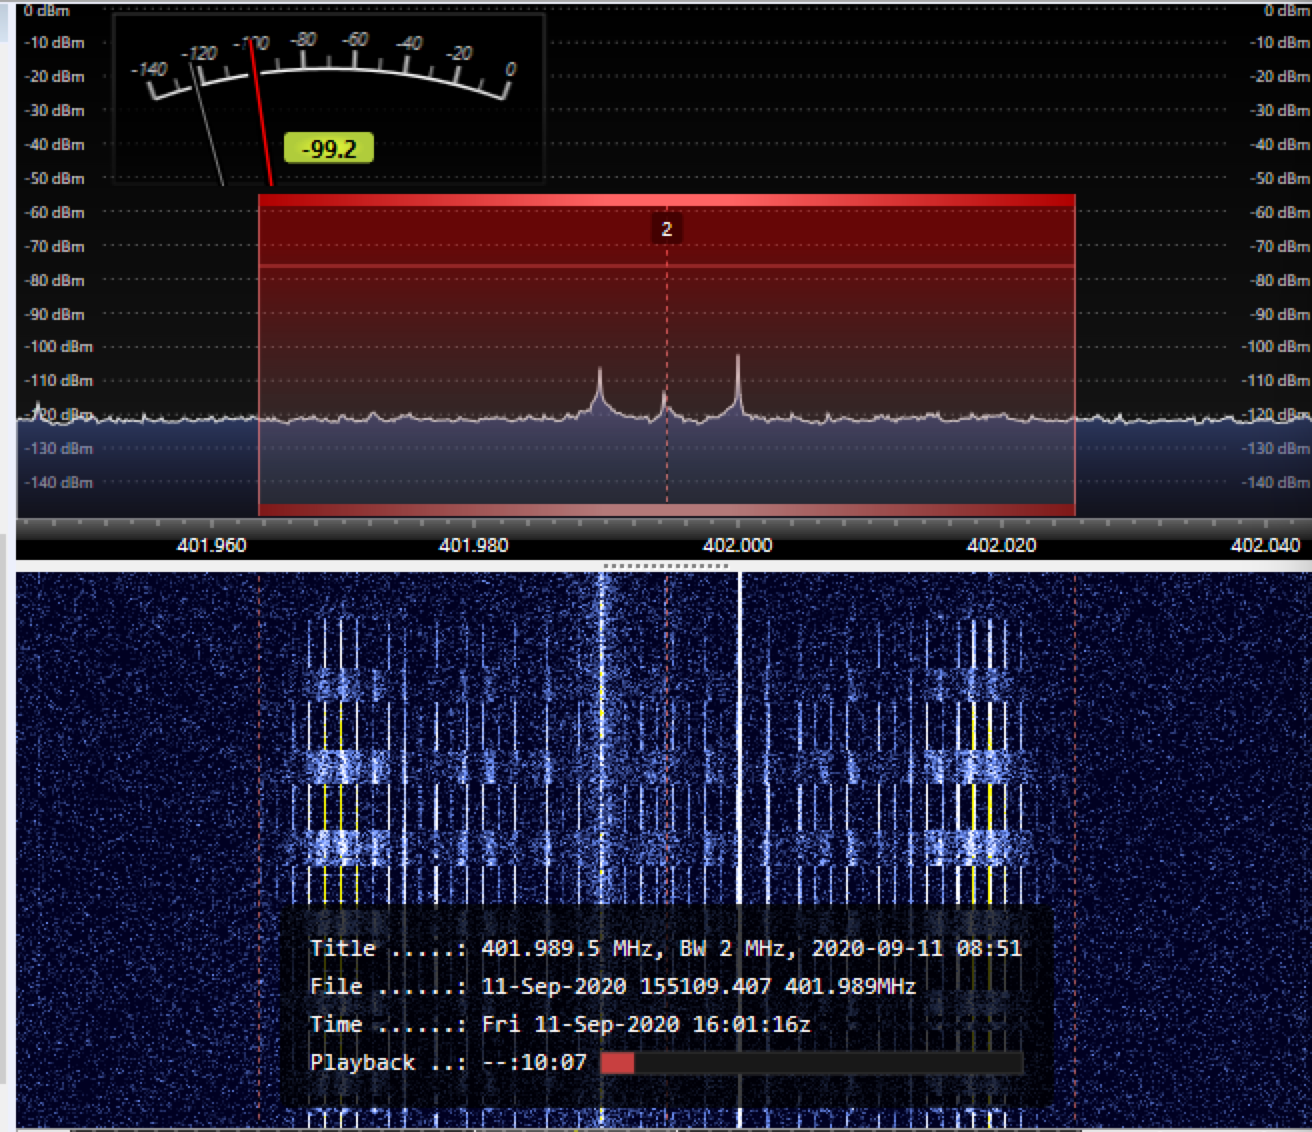The width and height of the screenshot is (1312, 1132).
Task: Click the 402.040 frequency scale label
Action: pyautogui.click(x=1265, y=545)
